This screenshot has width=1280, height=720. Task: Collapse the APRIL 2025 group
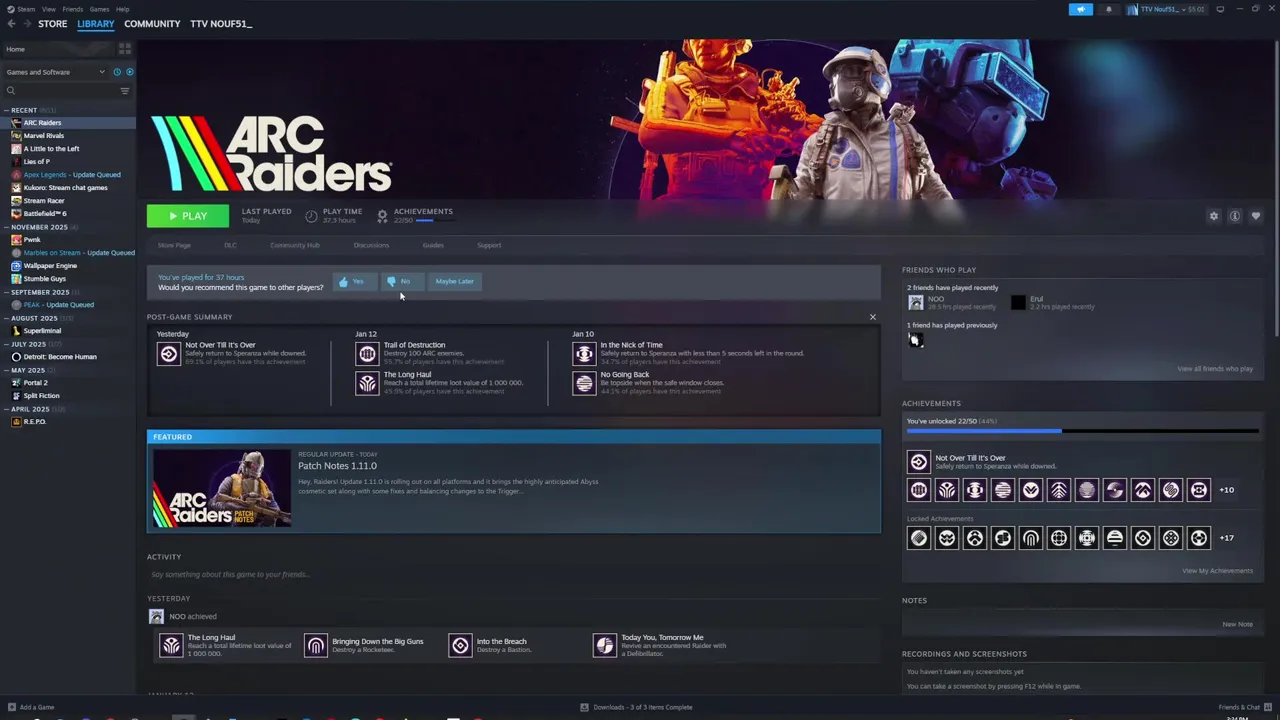[6, 409]
